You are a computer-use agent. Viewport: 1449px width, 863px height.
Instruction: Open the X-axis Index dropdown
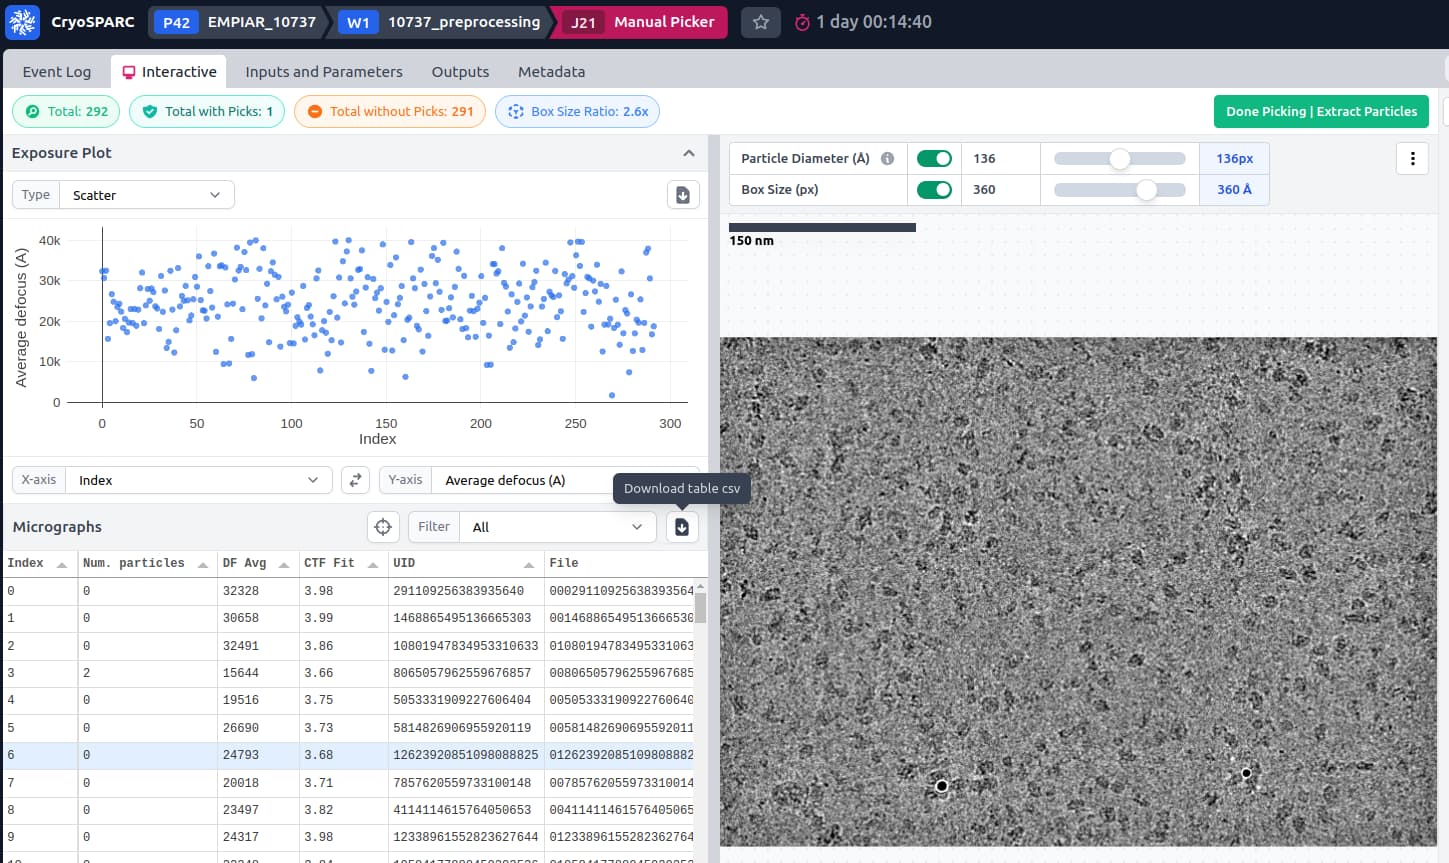[x=198, y=480]
